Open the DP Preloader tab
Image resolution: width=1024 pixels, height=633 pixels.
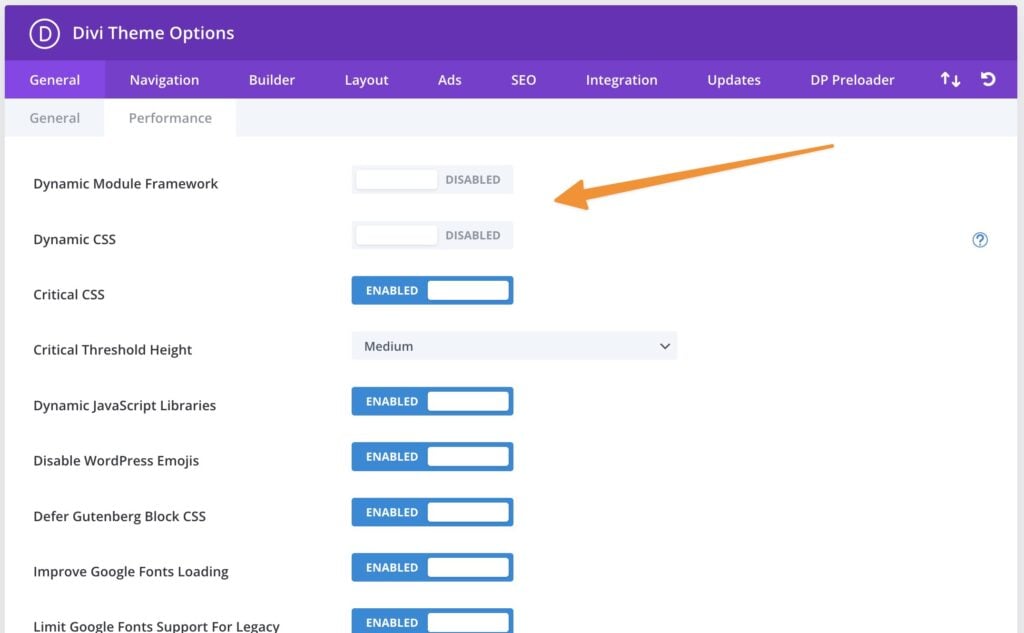pos(852,80)
